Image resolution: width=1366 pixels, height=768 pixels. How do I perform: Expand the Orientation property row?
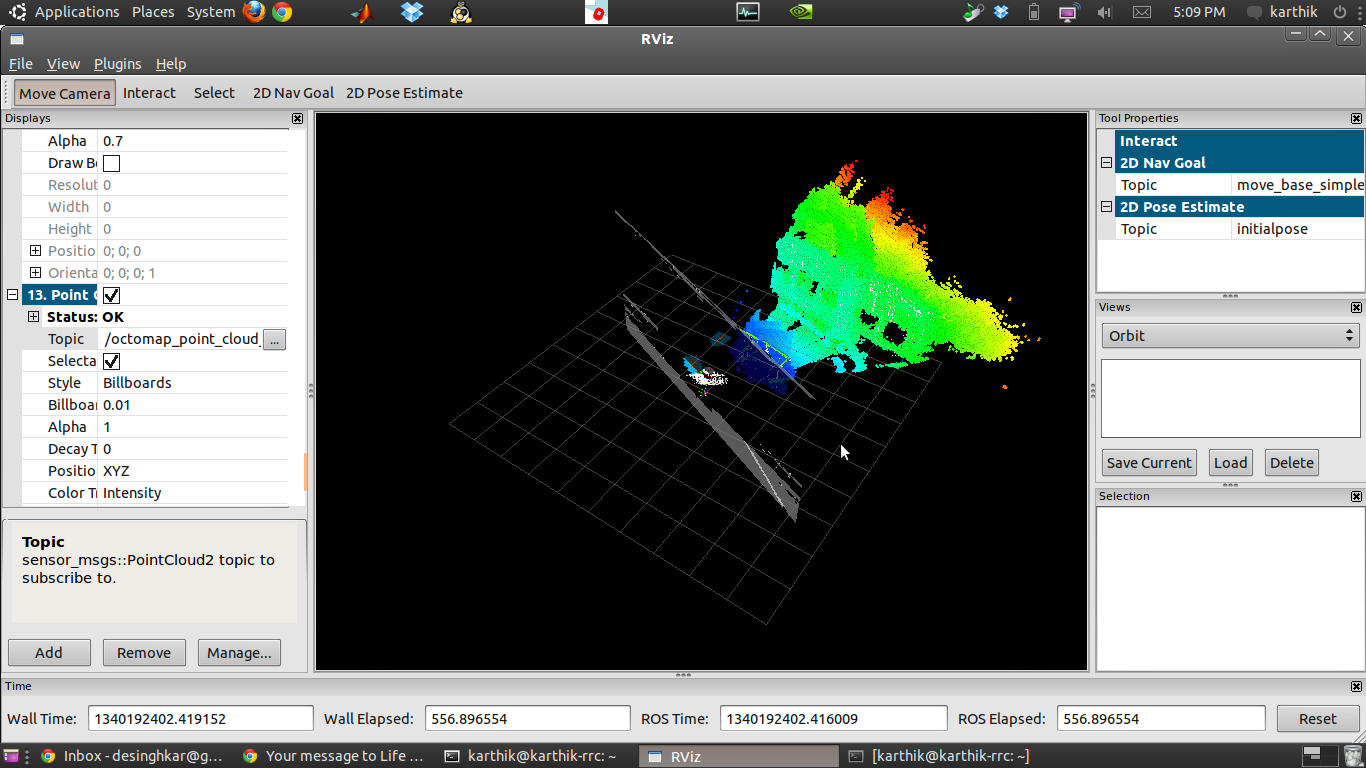click(x=35, y=273)
